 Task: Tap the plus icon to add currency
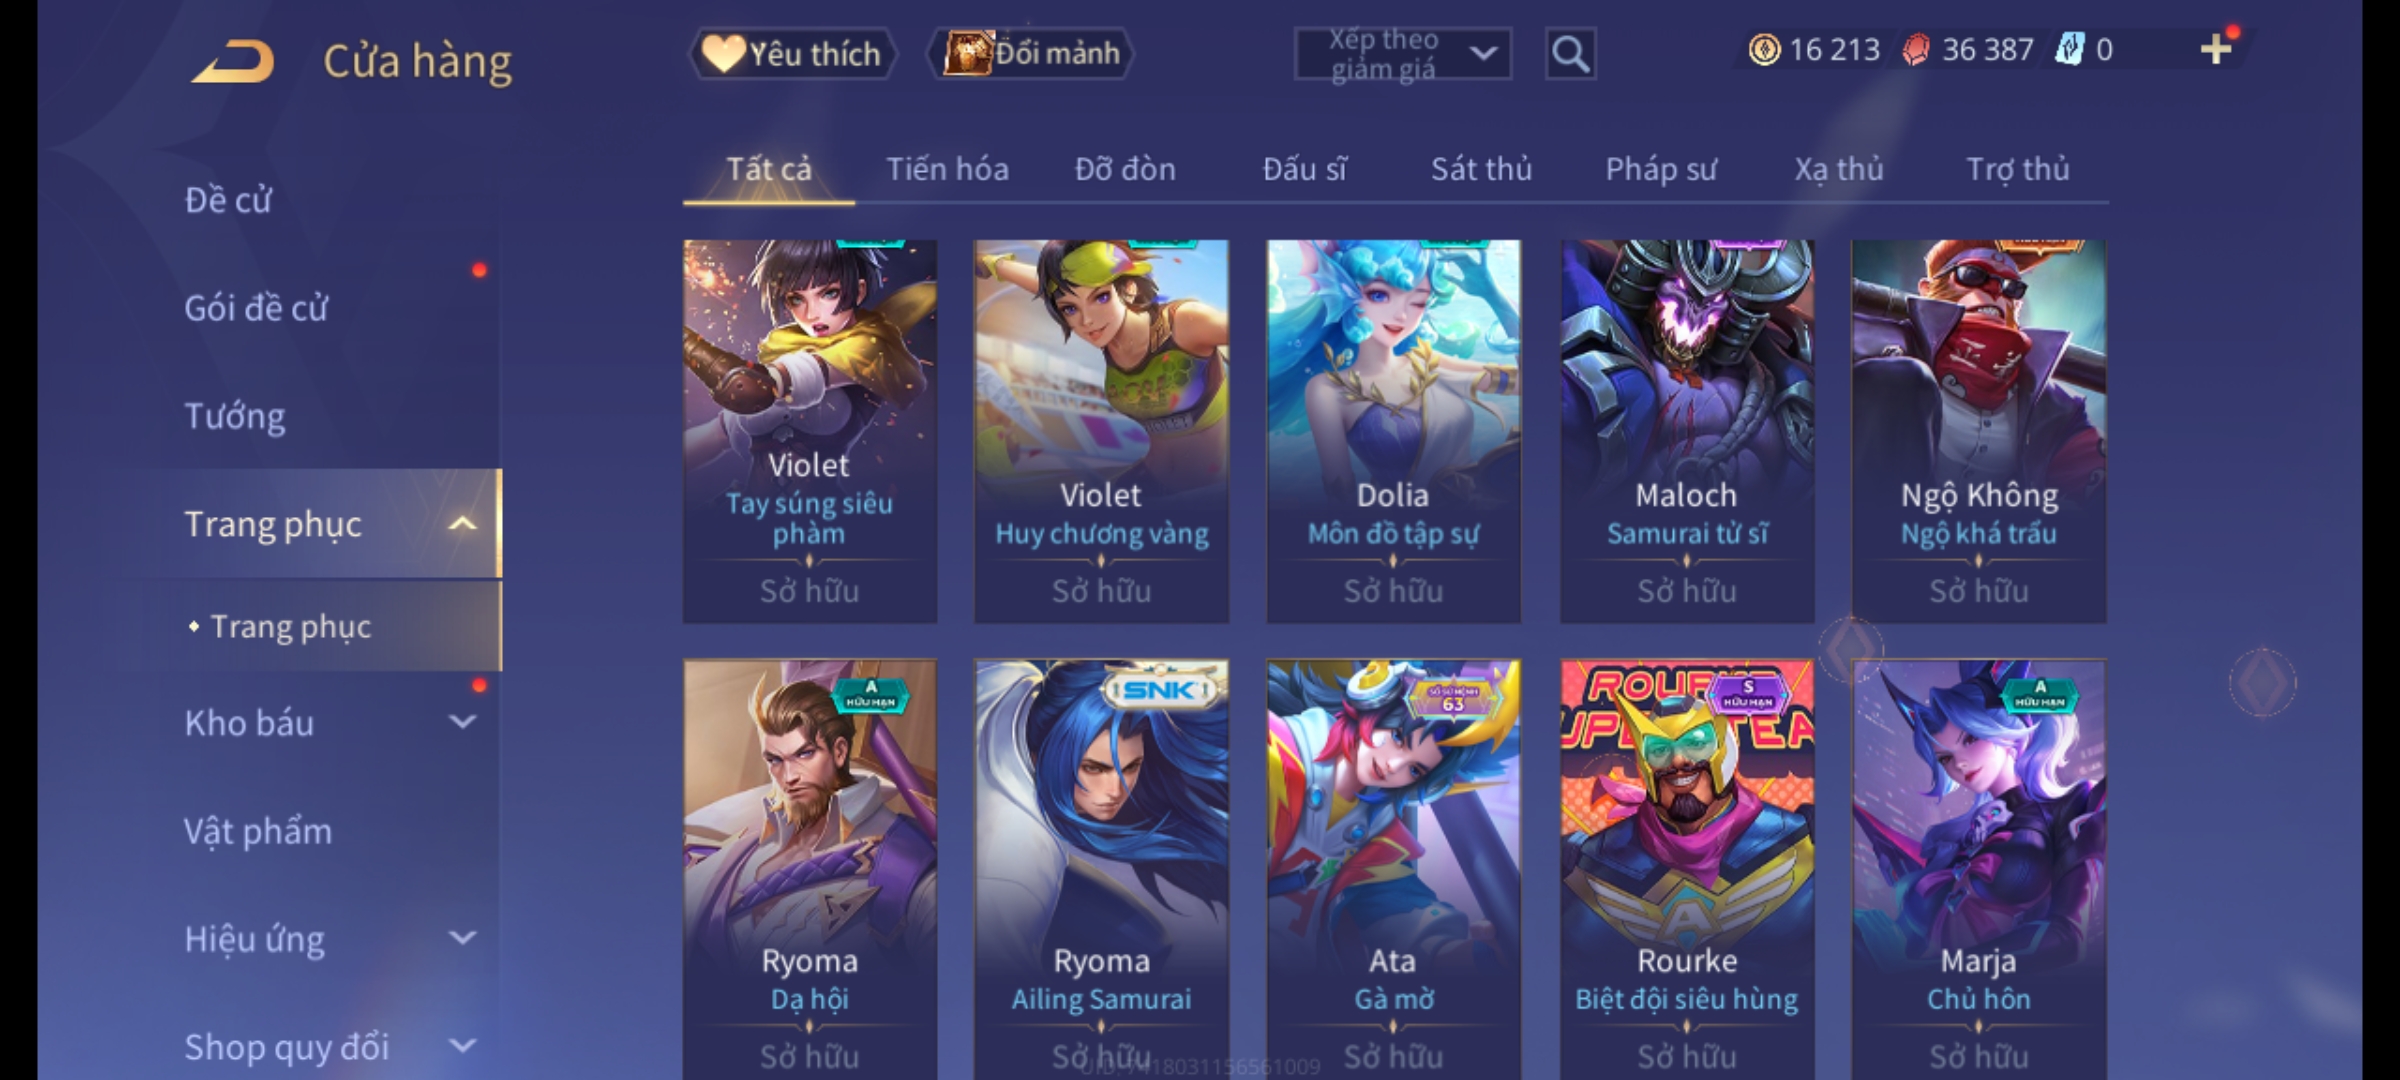tap(2216, 49)
